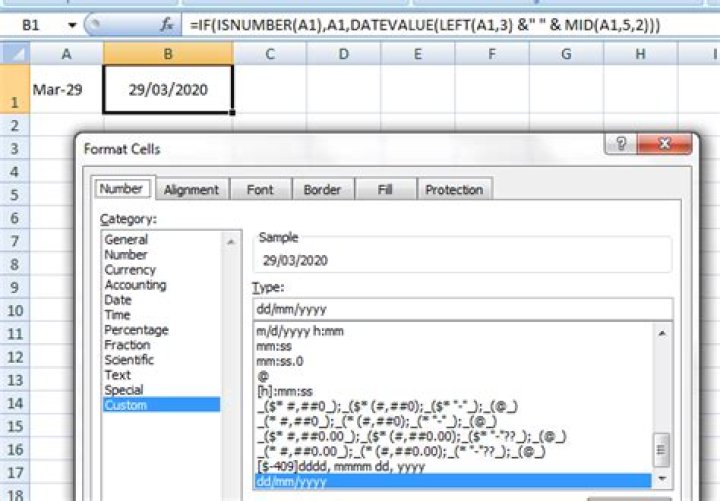
Task: Click the Name Box showing B1
Action: click(x=31, y=25)
